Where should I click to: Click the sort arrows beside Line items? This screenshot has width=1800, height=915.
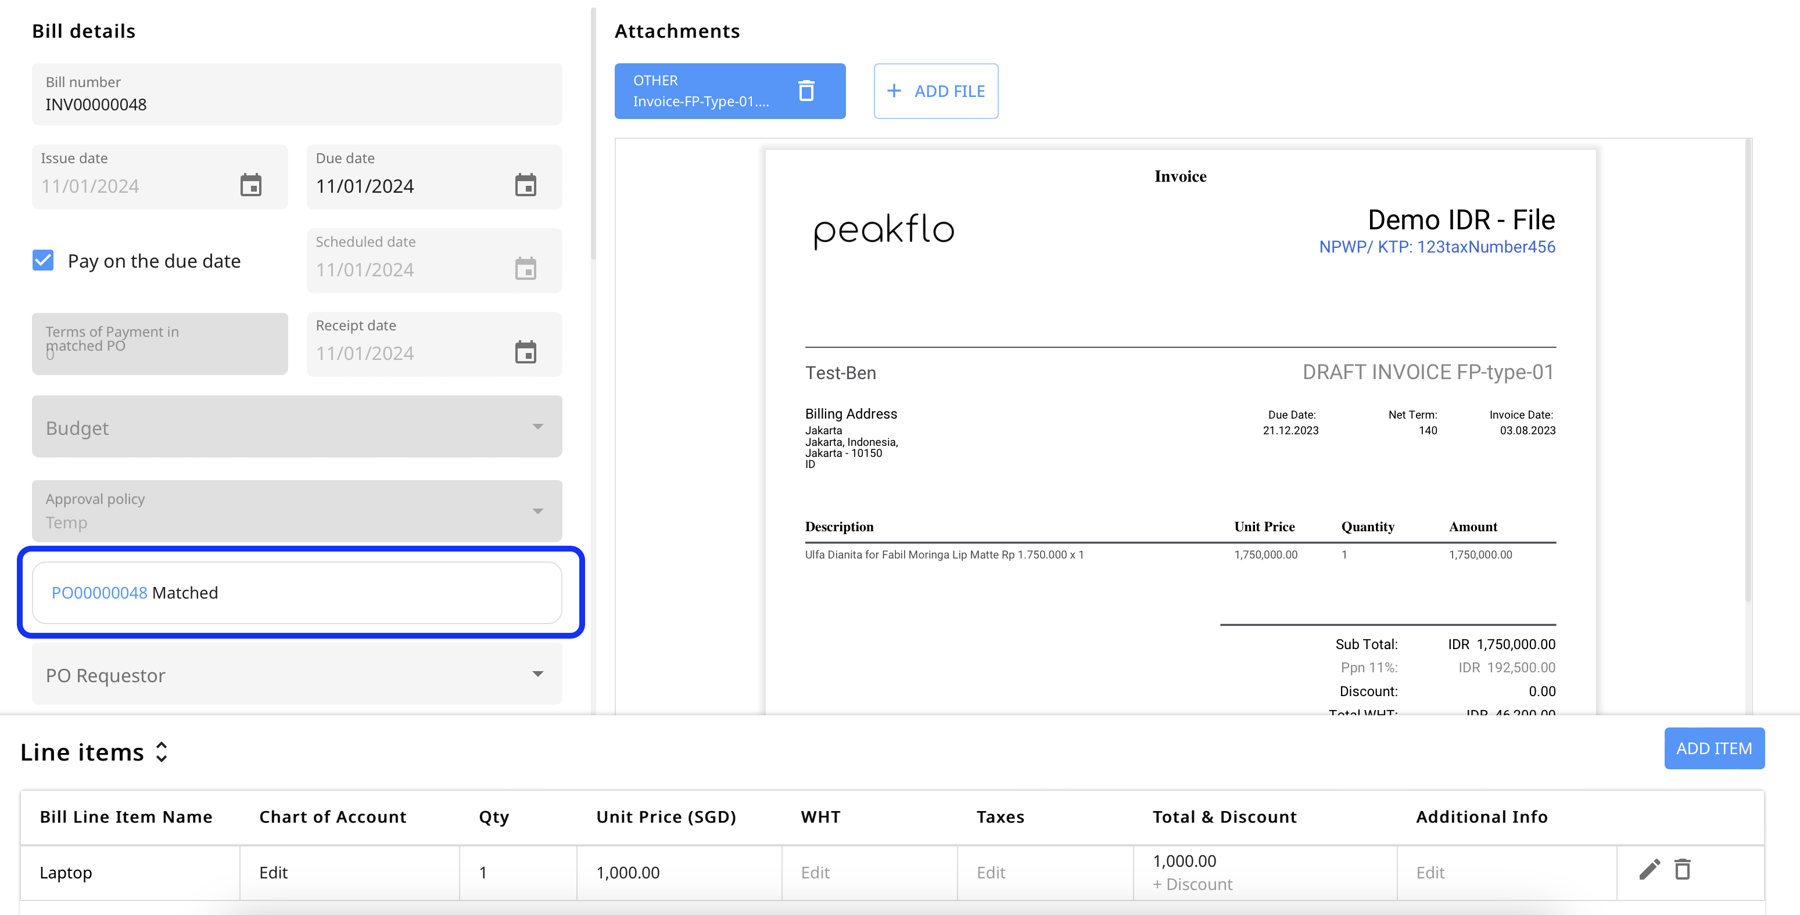click(x=161, y=751)
